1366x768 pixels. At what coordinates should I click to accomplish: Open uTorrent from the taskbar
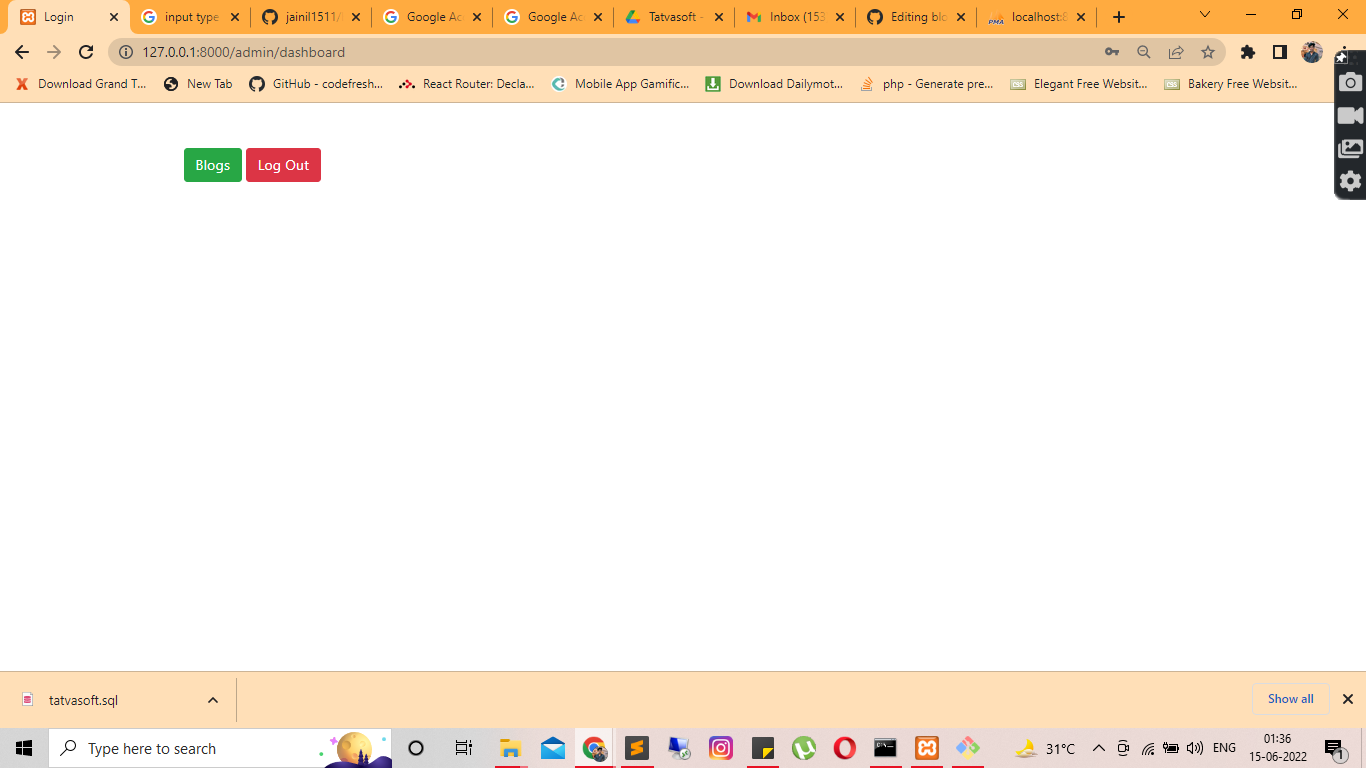point(804,747)
